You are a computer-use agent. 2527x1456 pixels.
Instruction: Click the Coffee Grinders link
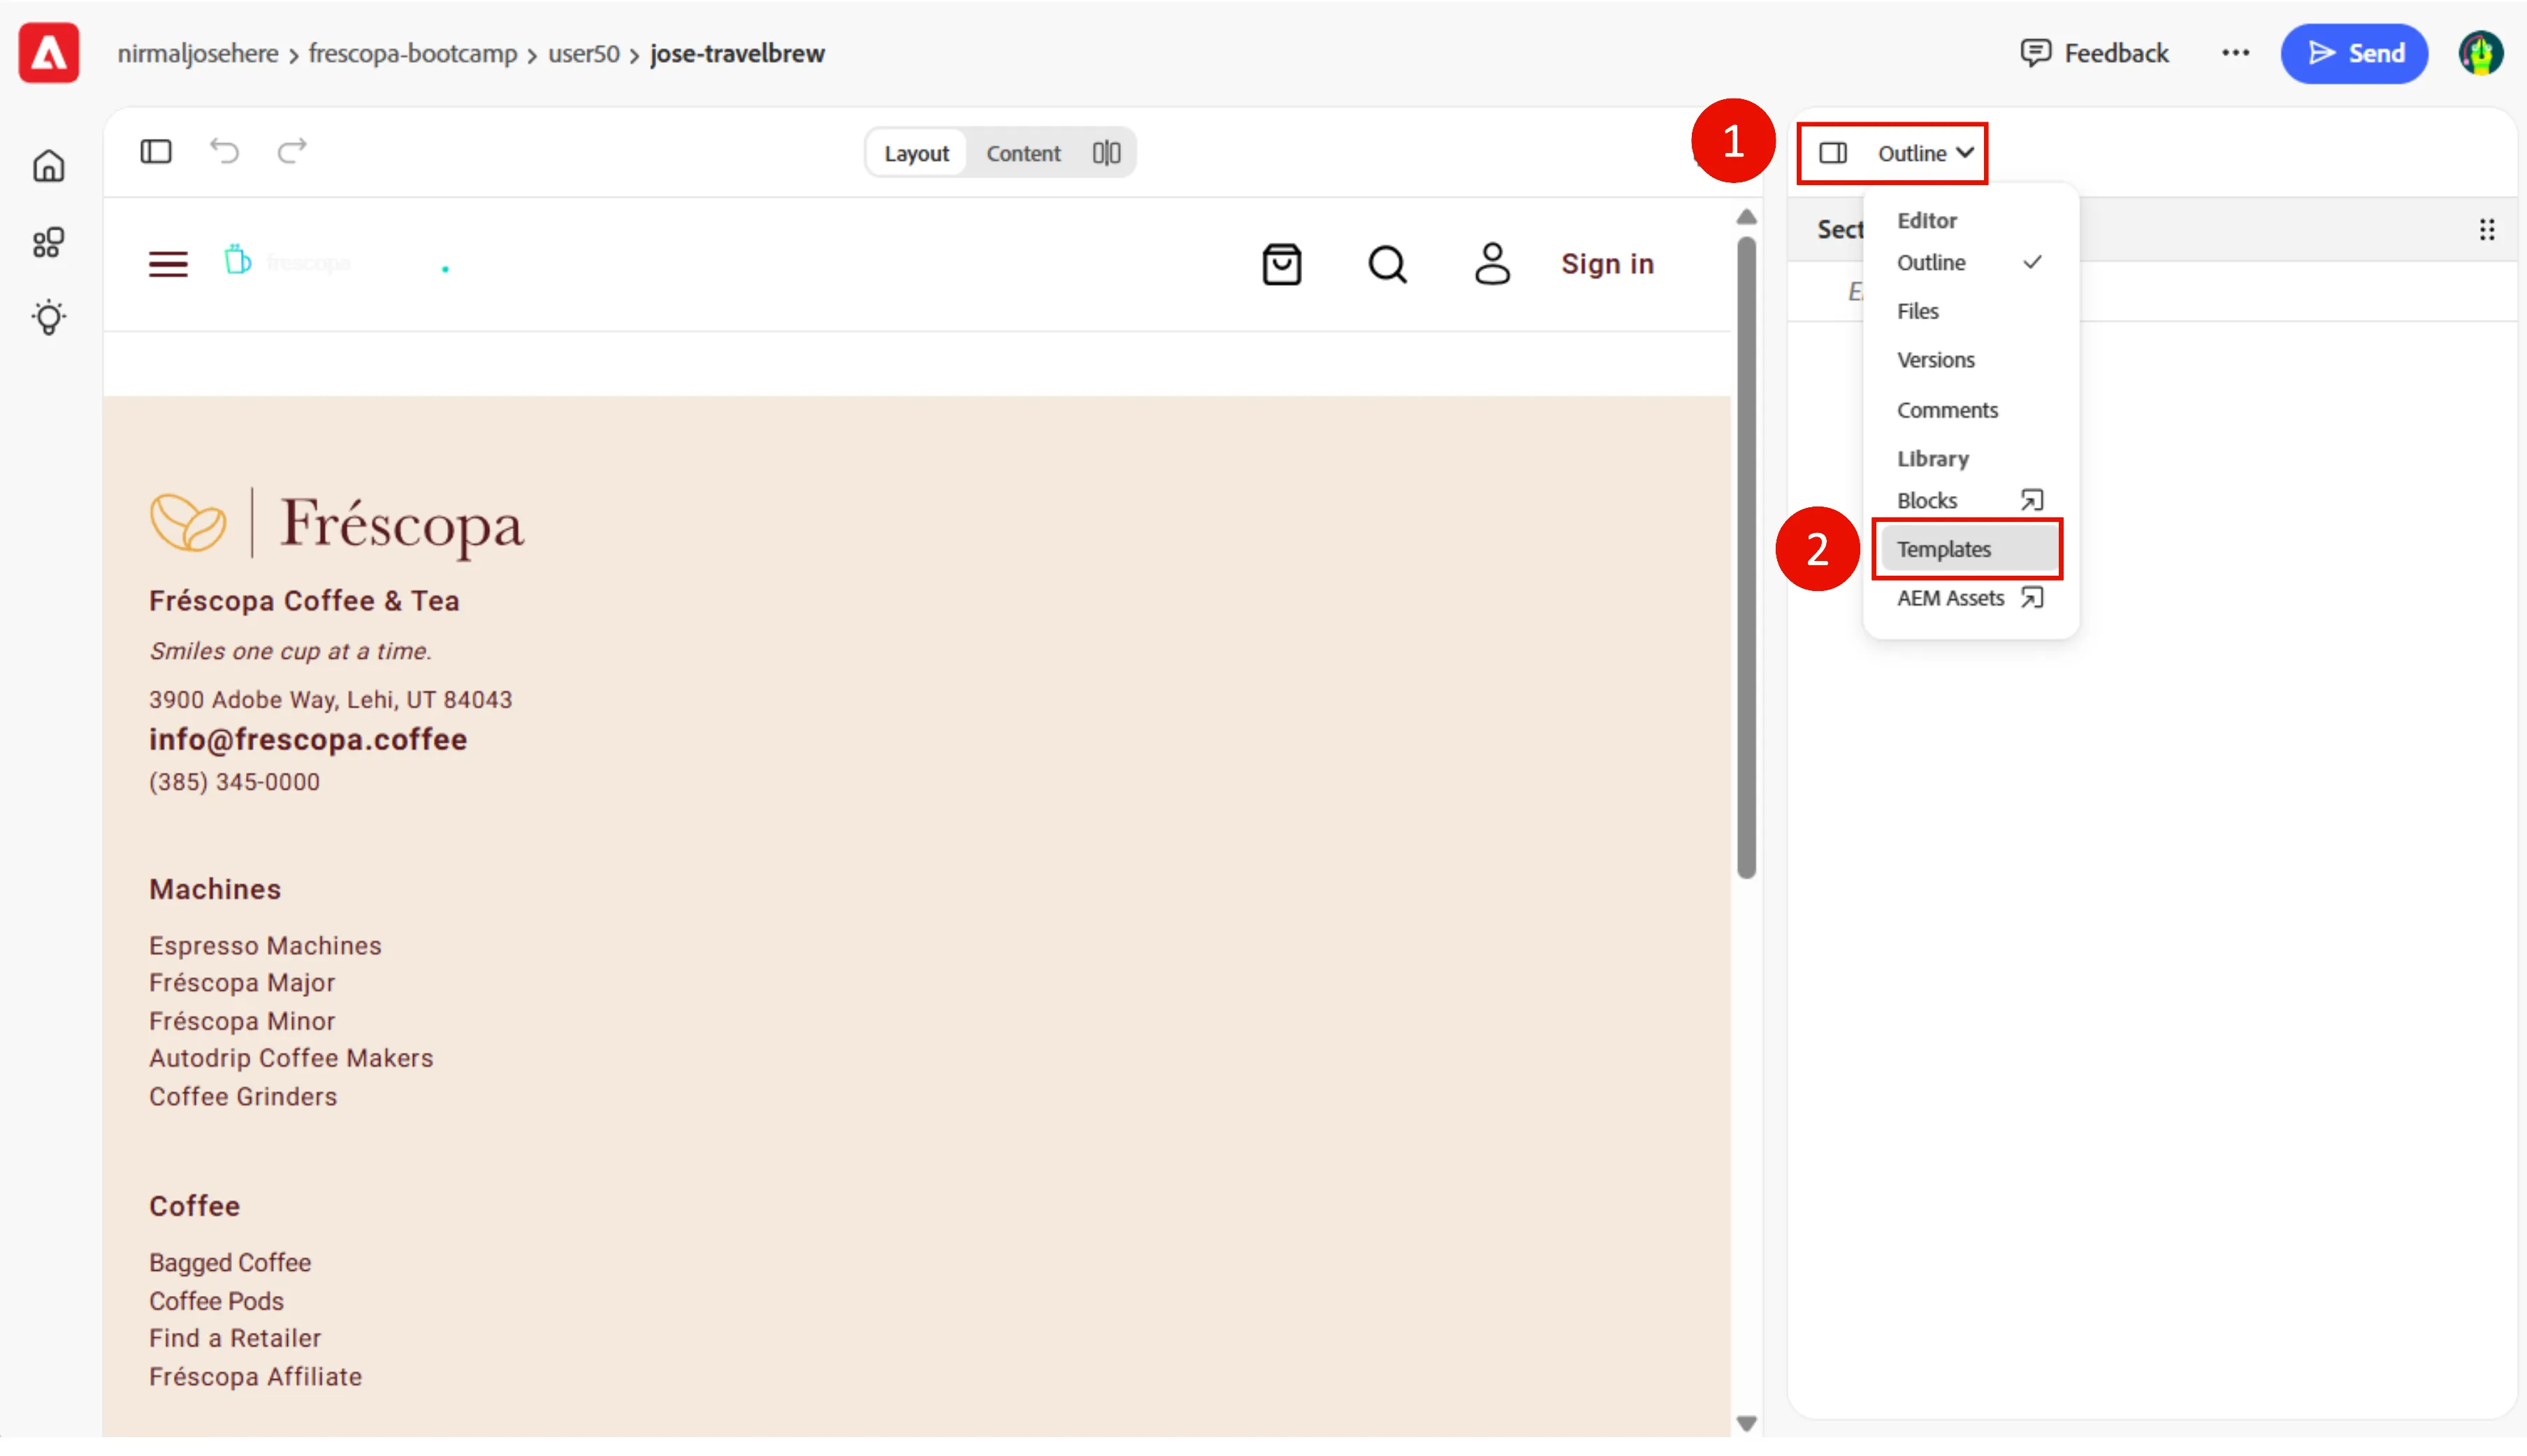coord(243,1097)
